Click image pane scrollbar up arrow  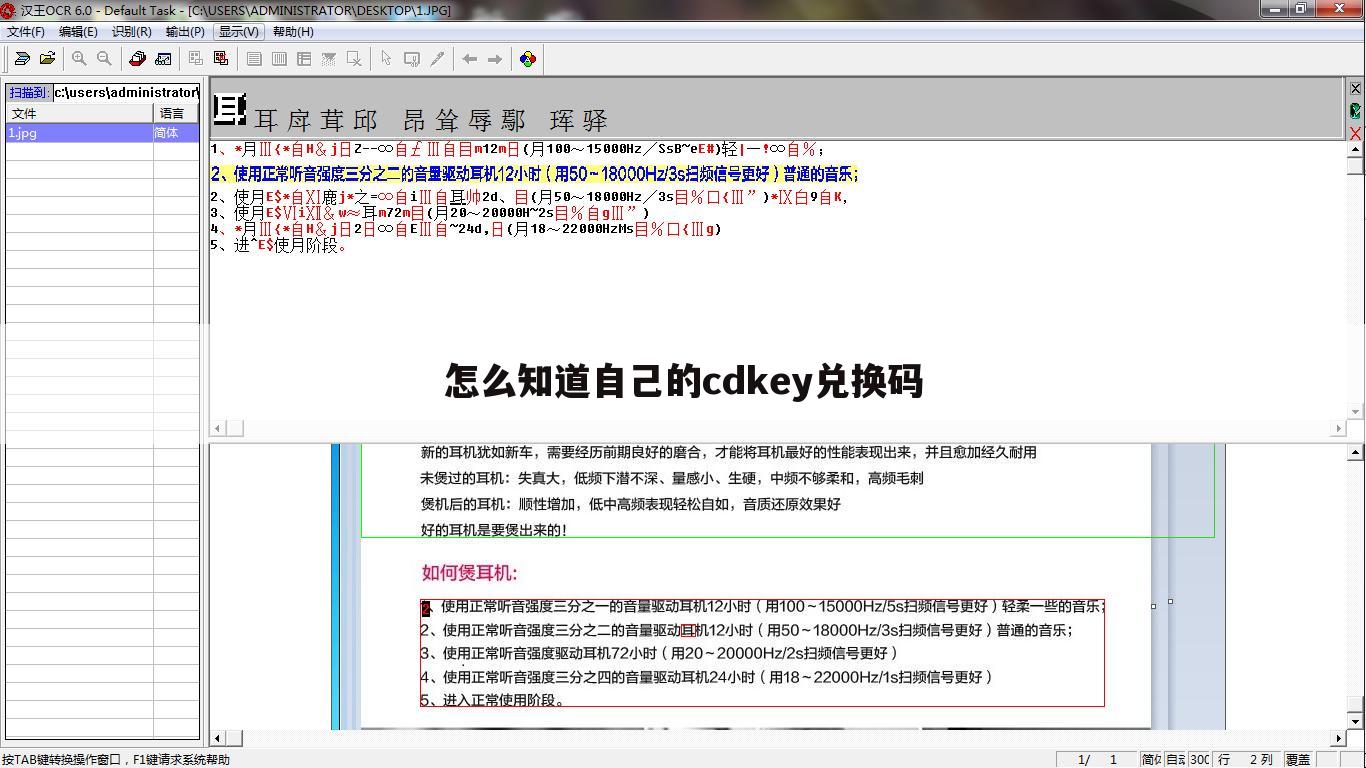1356,453
